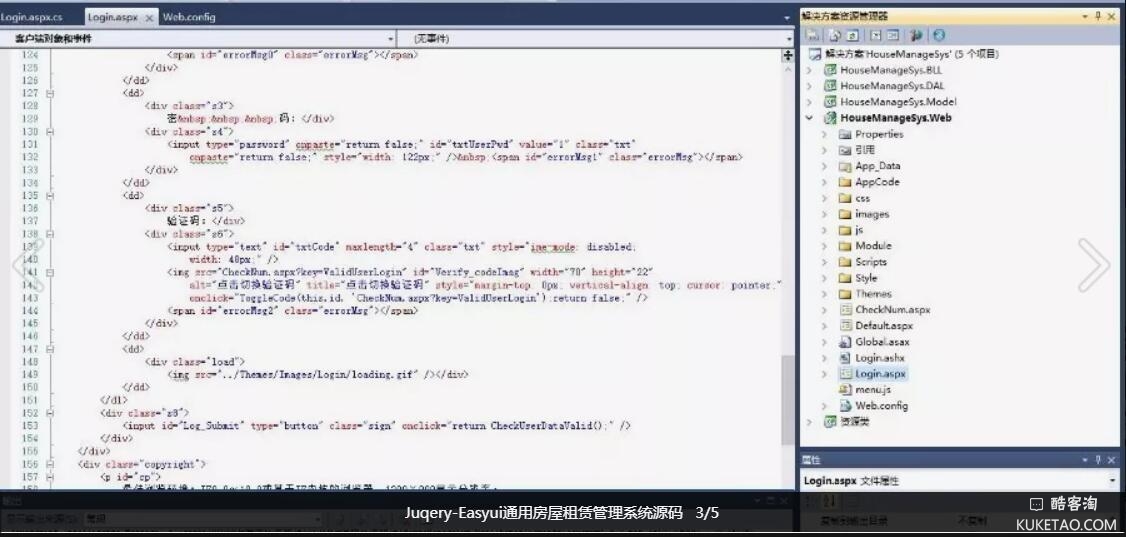Collapse the code outline at line 156
1126x537 pixels.
[50, 464]
